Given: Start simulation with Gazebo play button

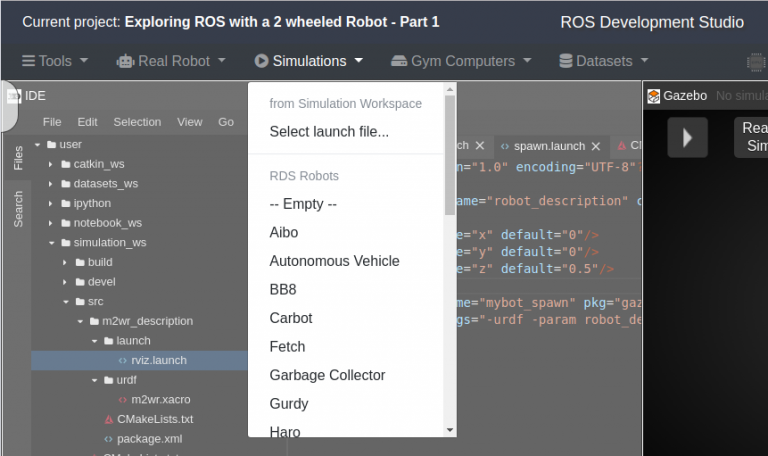Looking at the screenshot, I should (x=688, y=138).
